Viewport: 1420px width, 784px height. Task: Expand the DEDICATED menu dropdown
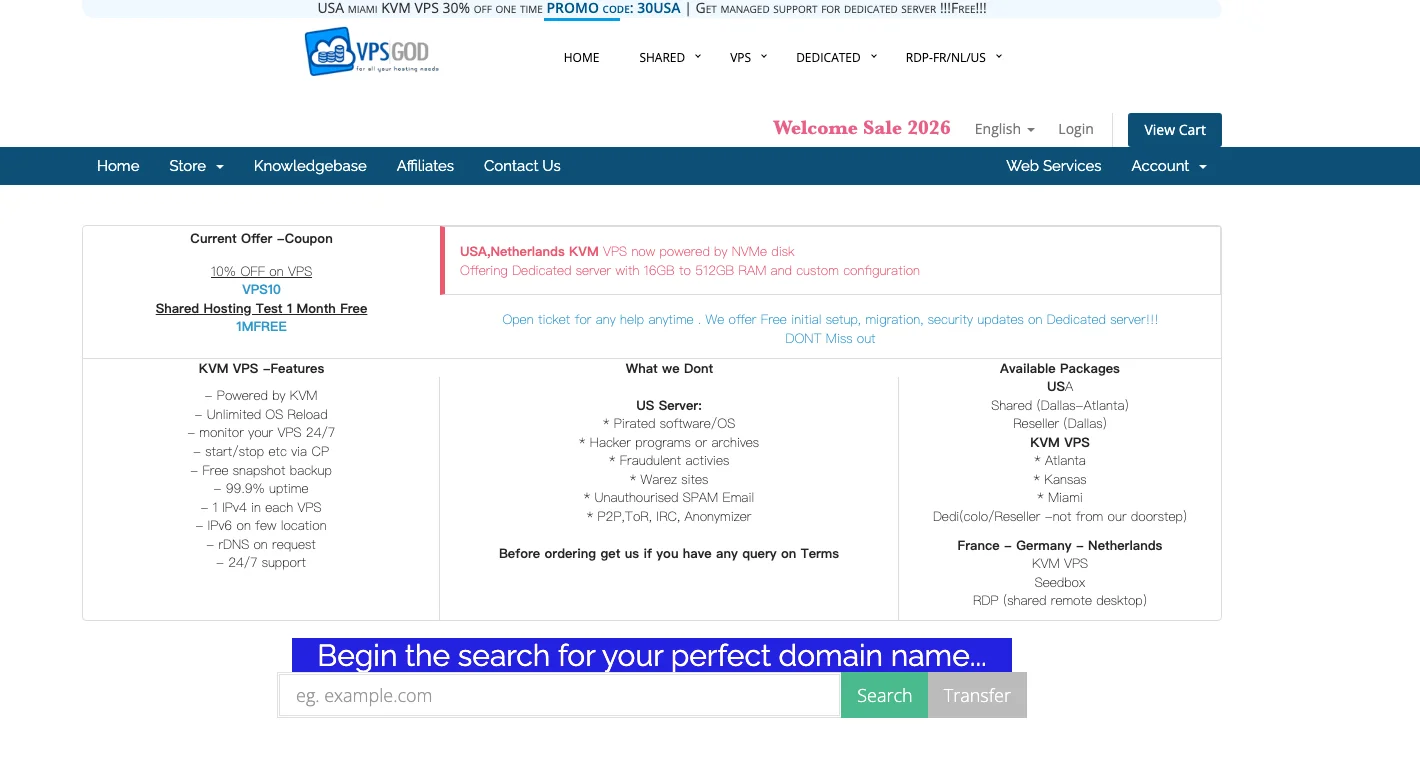point(836,58)
